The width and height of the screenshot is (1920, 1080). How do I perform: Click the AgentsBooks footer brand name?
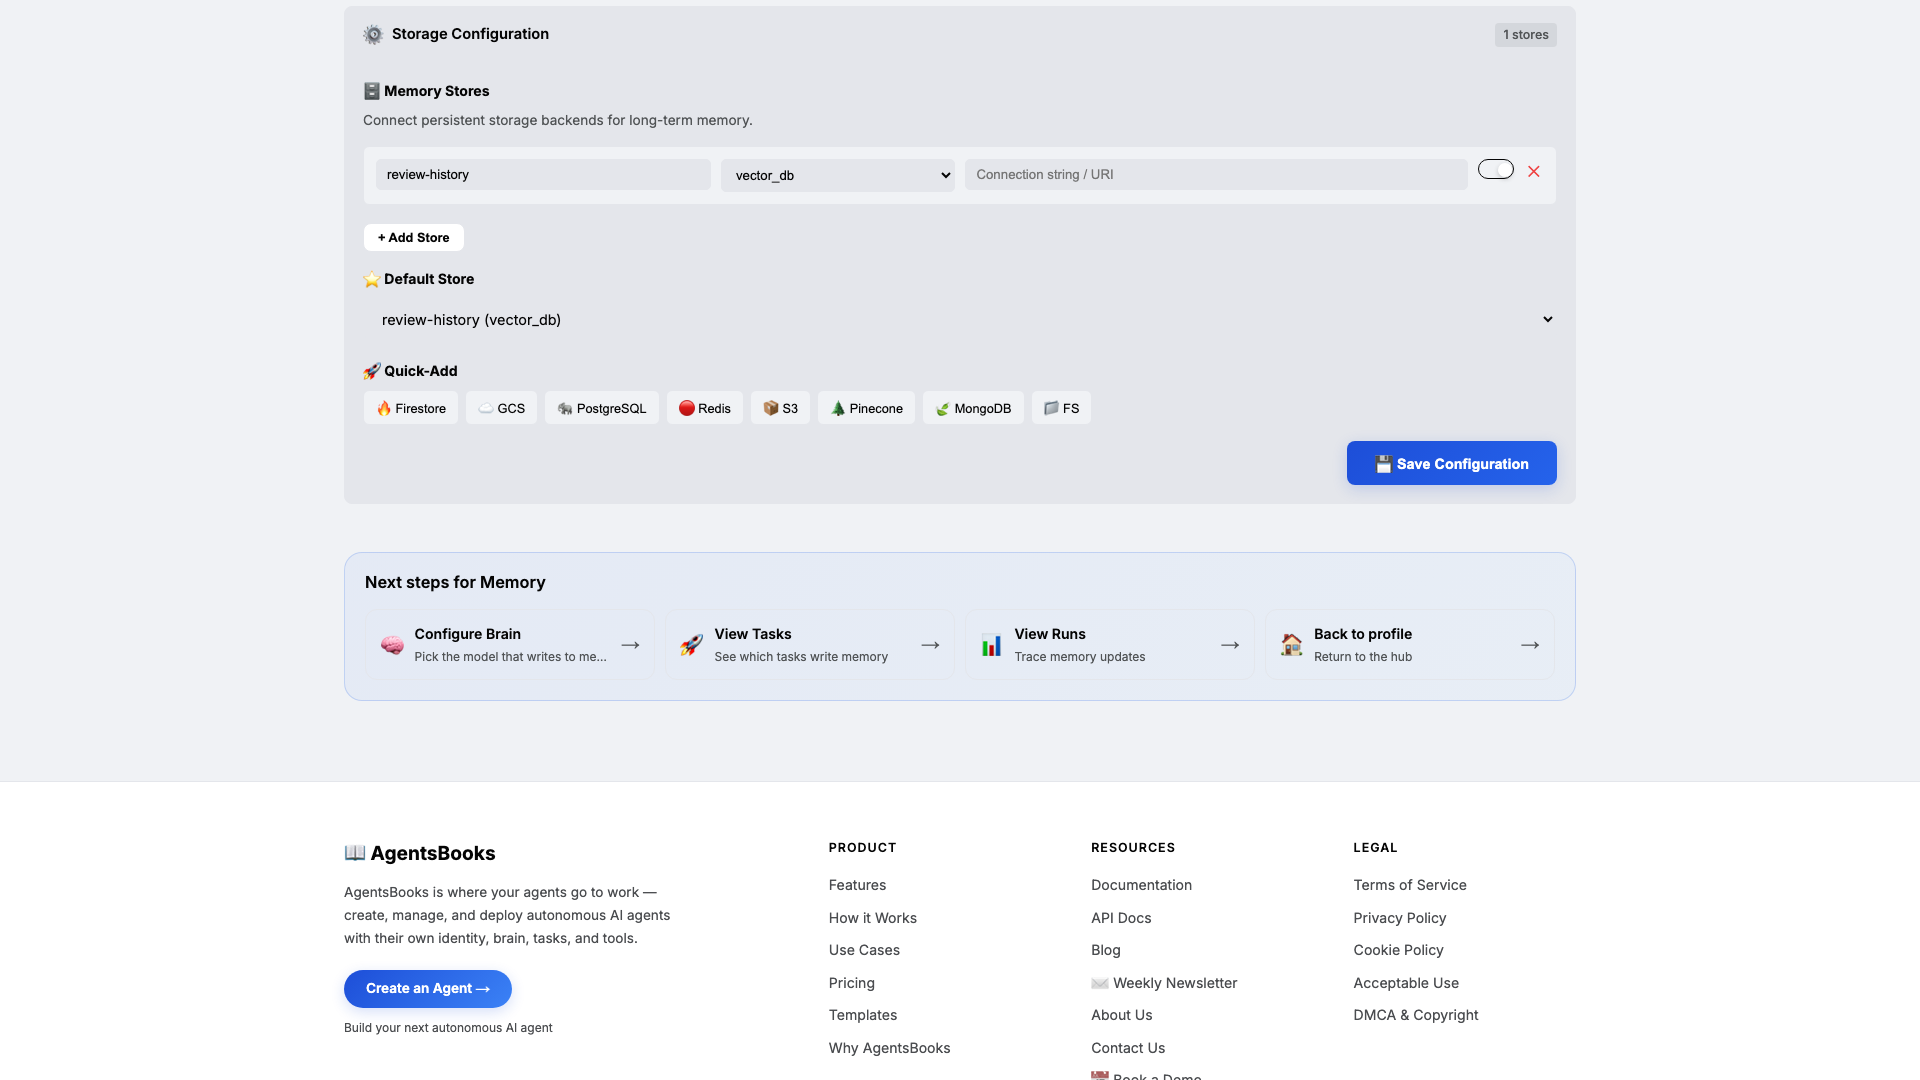pyautogui.click(x=433, y=853)
